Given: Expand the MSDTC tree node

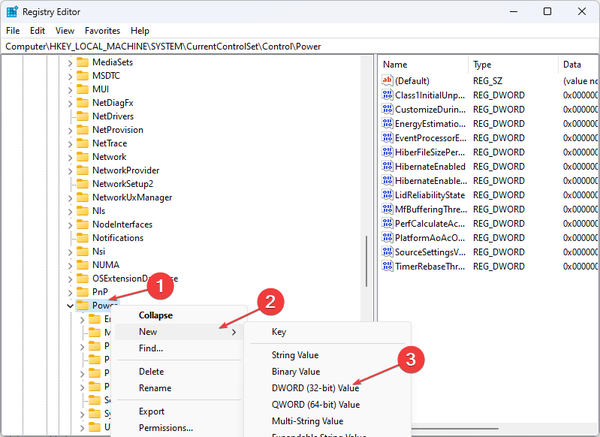Looking at the screenshot, I should (x=70, y=76).
